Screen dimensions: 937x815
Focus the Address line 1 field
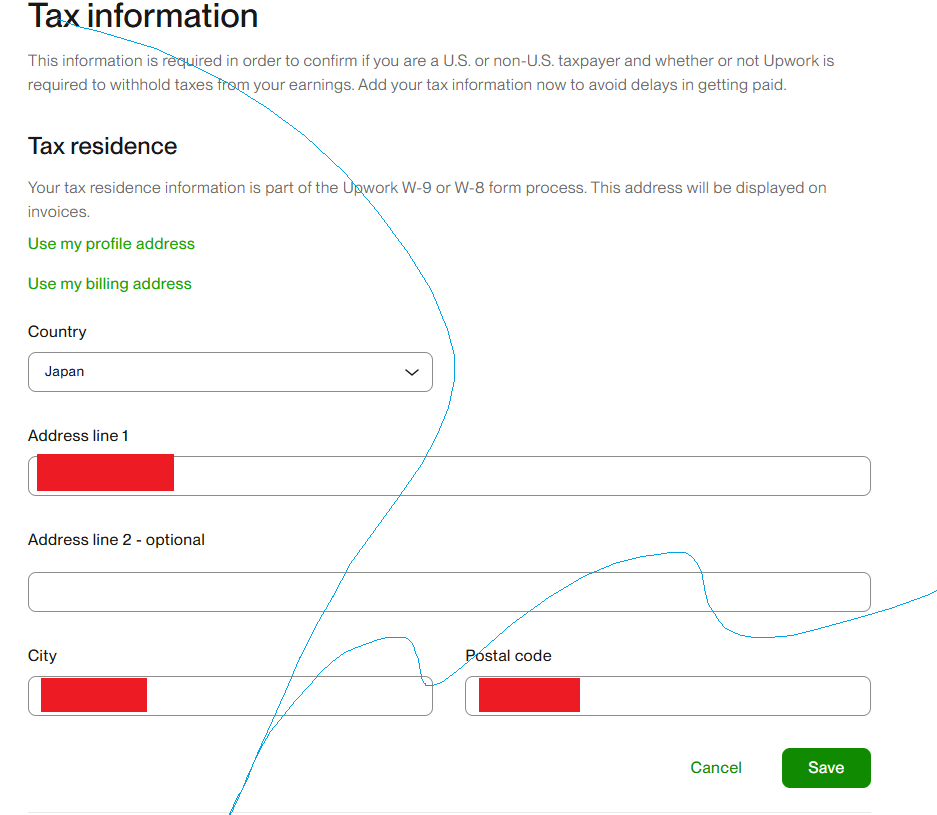pos(449,476)
